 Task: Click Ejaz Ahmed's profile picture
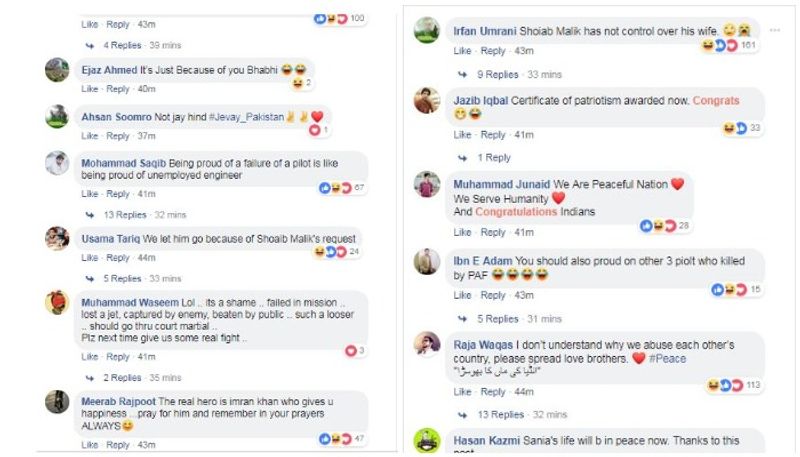57,69
